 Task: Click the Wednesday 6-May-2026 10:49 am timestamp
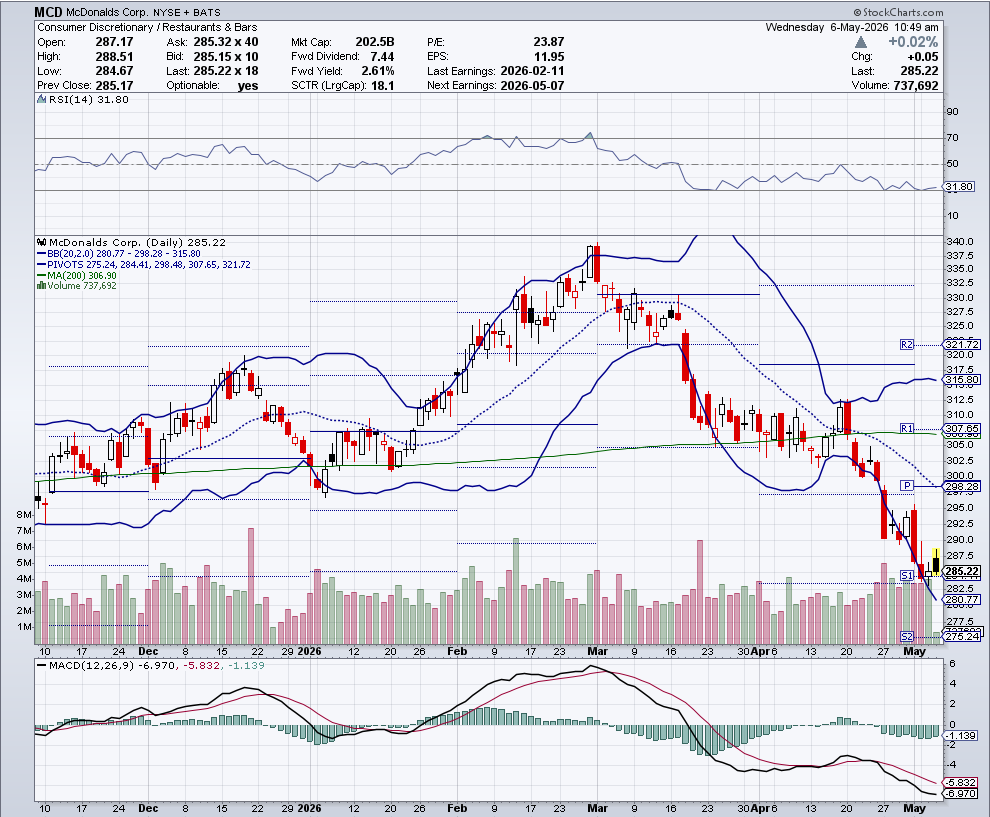coord(852,27)
